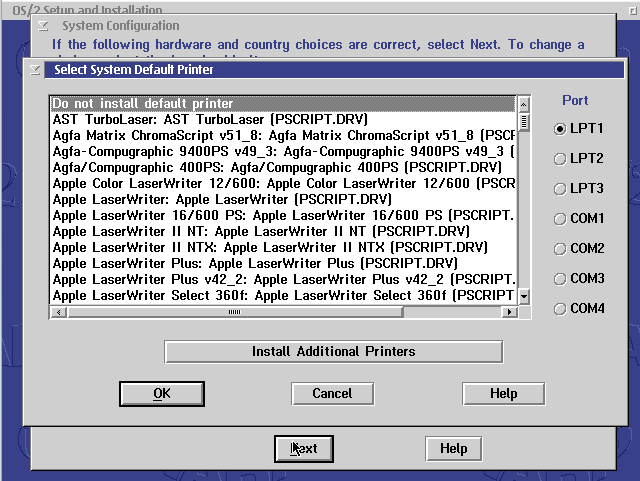Select Apple LaserWriter Plus v42_2 entry

click(x=282, y=279)
